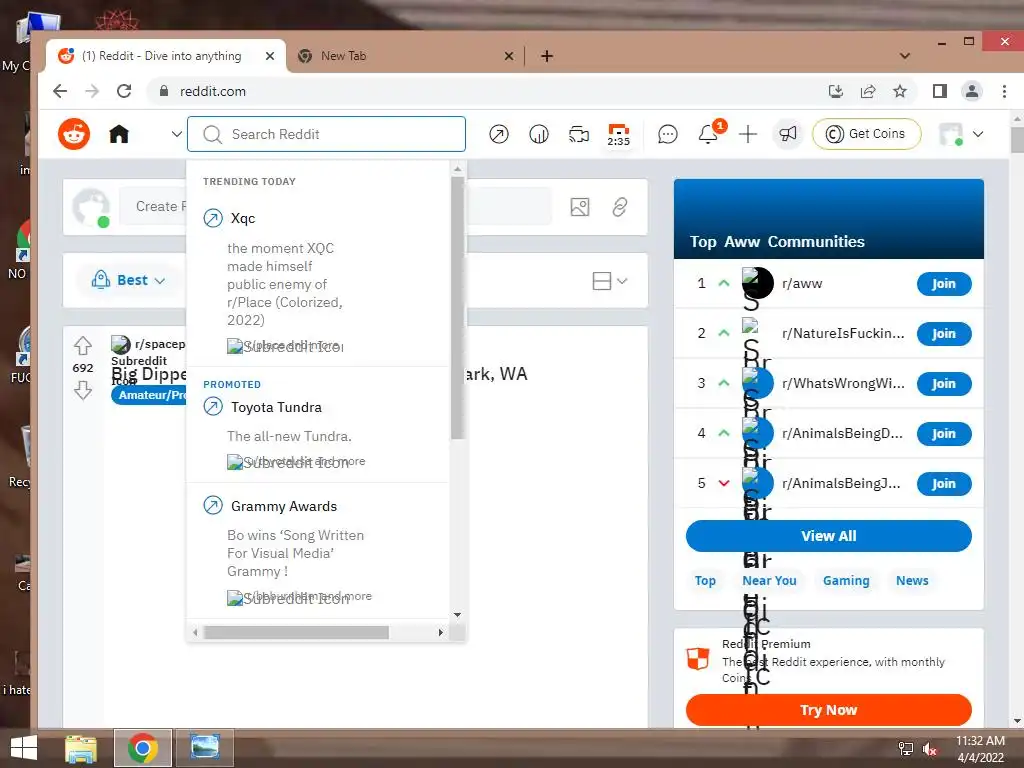Open the Windows Start button
The width and height of the screenshot is (1024, 768).
24,748
